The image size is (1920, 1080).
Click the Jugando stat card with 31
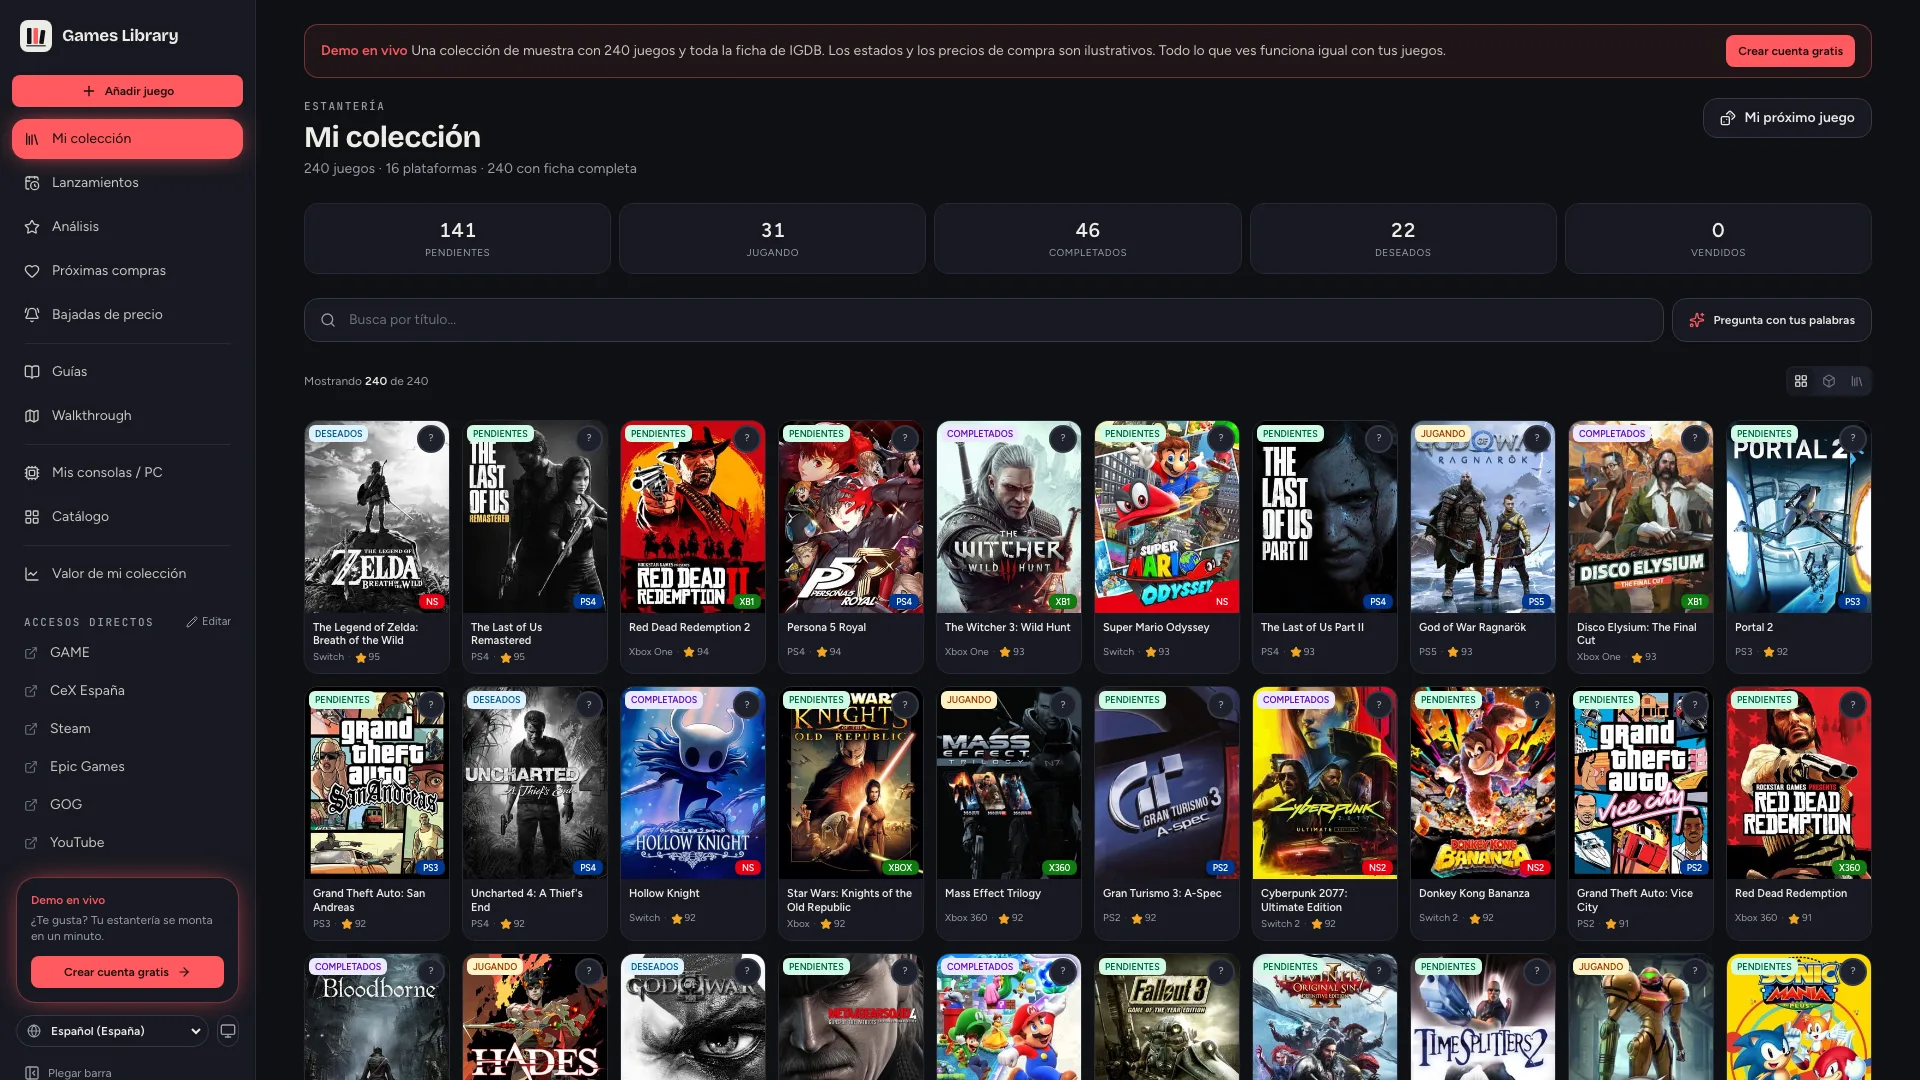pyautogui.click(x=772, y=239)
